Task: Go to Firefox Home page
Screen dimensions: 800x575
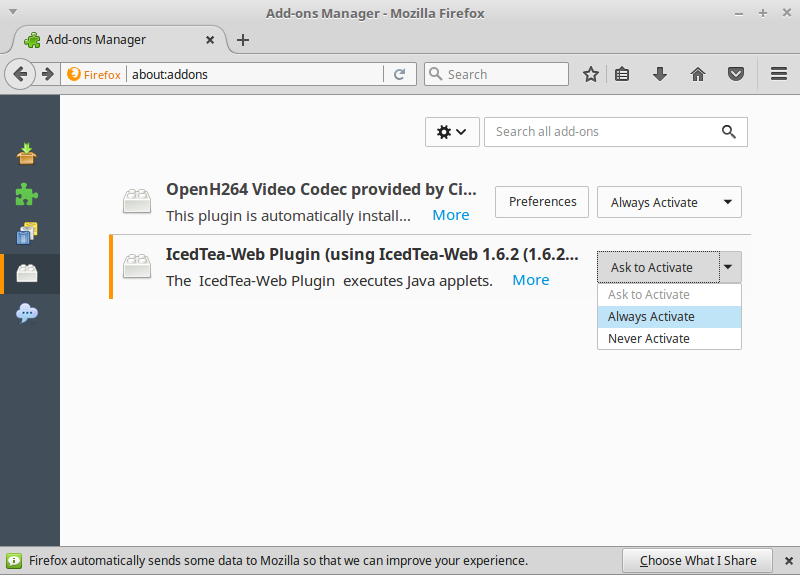Action: pos(698,74)
